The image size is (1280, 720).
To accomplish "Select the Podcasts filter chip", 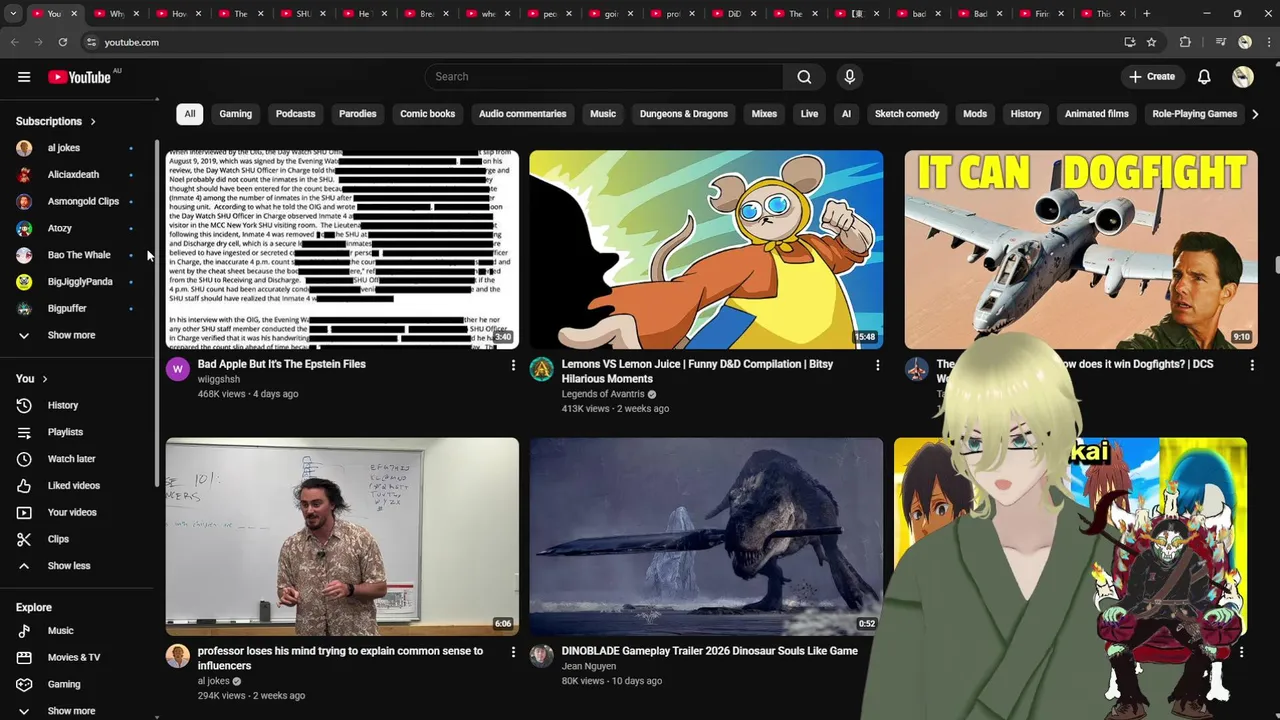I will pos(295,114).
